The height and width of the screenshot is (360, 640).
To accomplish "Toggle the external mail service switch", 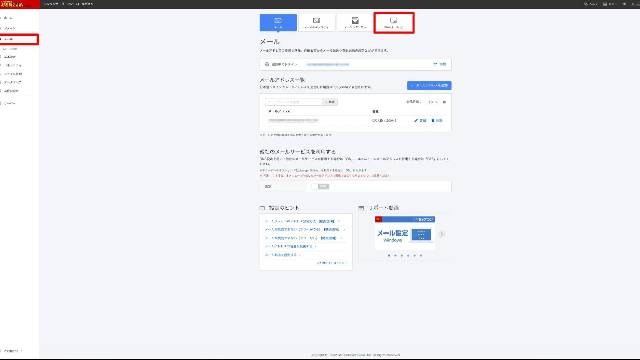I will (x=320, y=186).
